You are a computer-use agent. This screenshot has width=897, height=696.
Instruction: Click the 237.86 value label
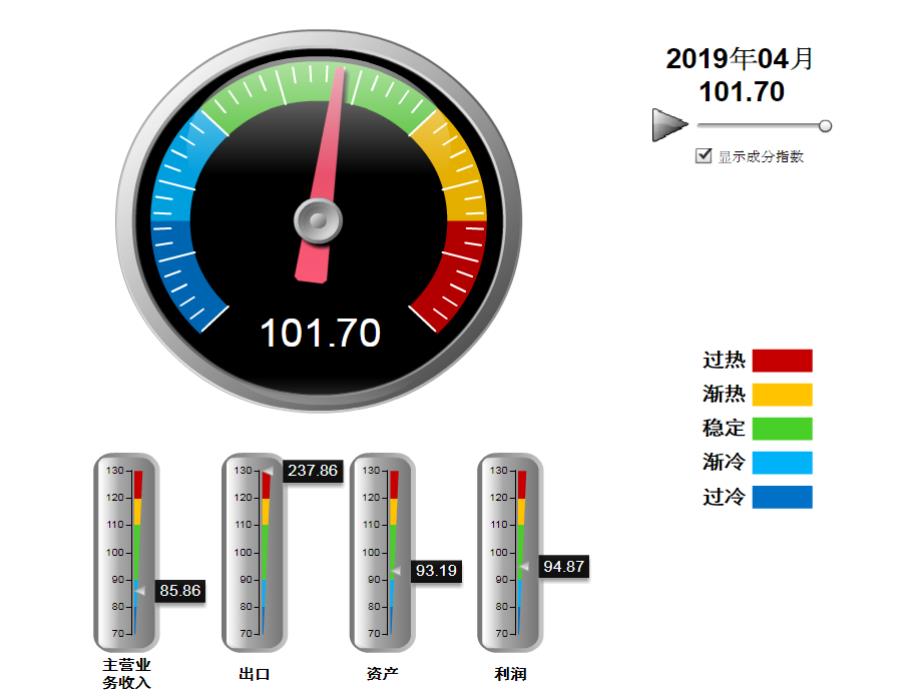(312, 470)
